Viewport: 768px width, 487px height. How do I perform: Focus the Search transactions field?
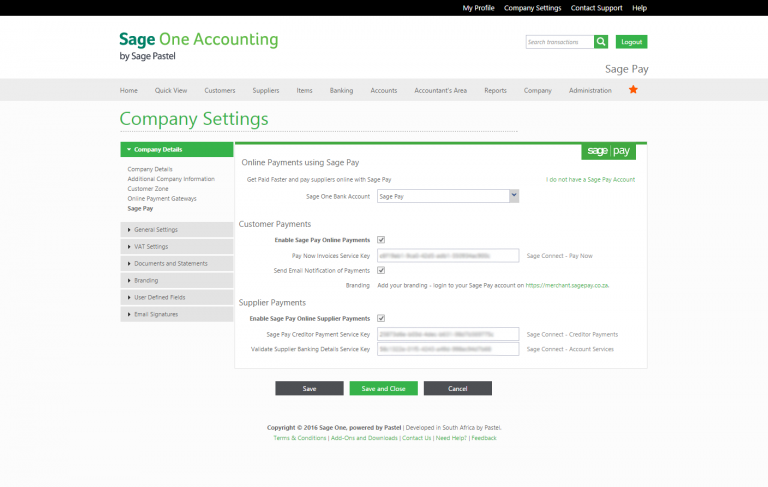(560, 42)
